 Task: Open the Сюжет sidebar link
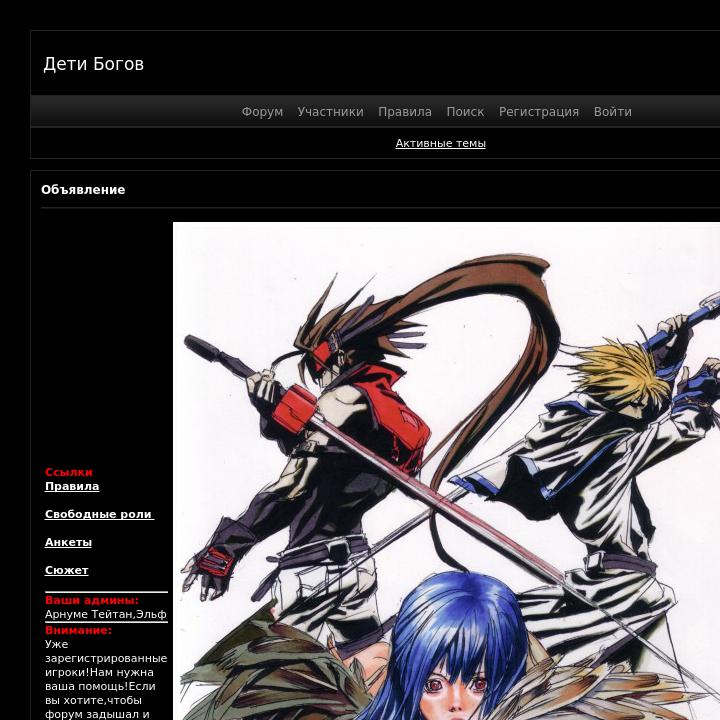pyautogui.click(x=67, y=570)
